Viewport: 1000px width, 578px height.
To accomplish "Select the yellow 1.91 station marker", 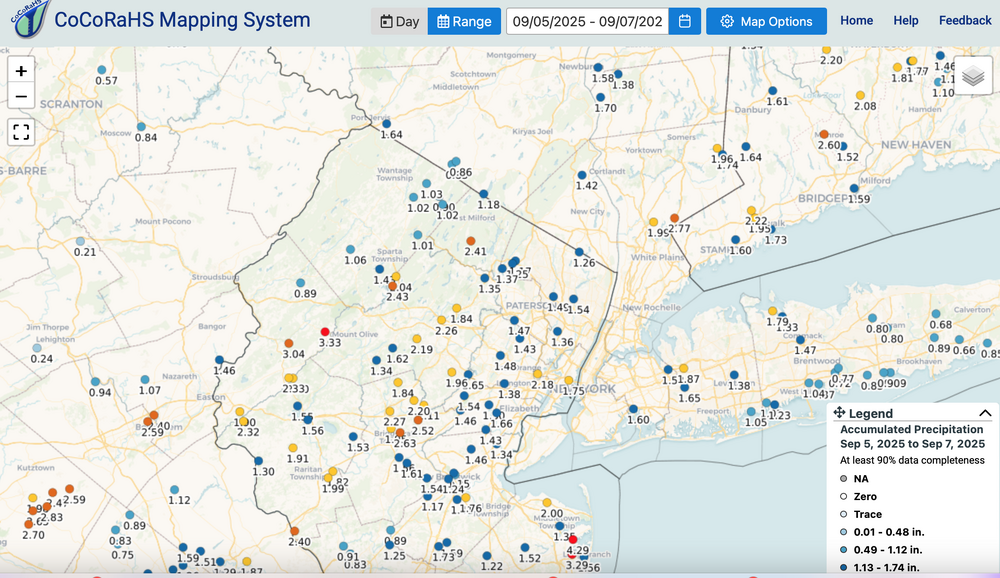I will pyautogui.click(x=293, y=448).
